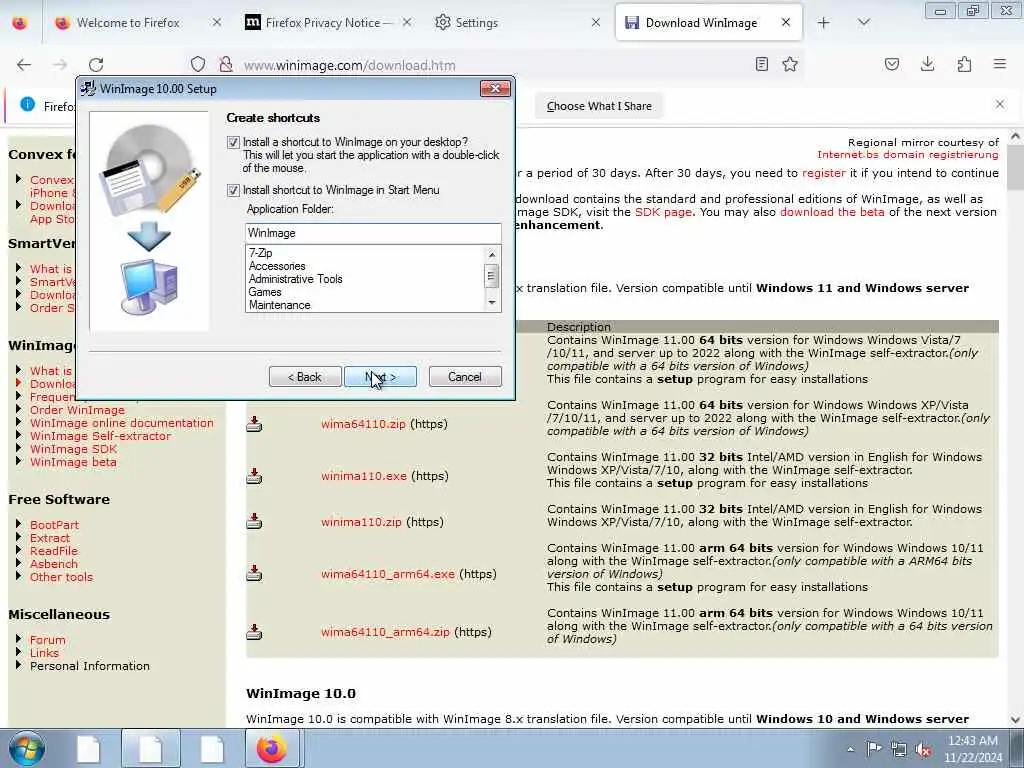
Task: Close the Welcome to Firefox tab
Action: coord(217,23)
